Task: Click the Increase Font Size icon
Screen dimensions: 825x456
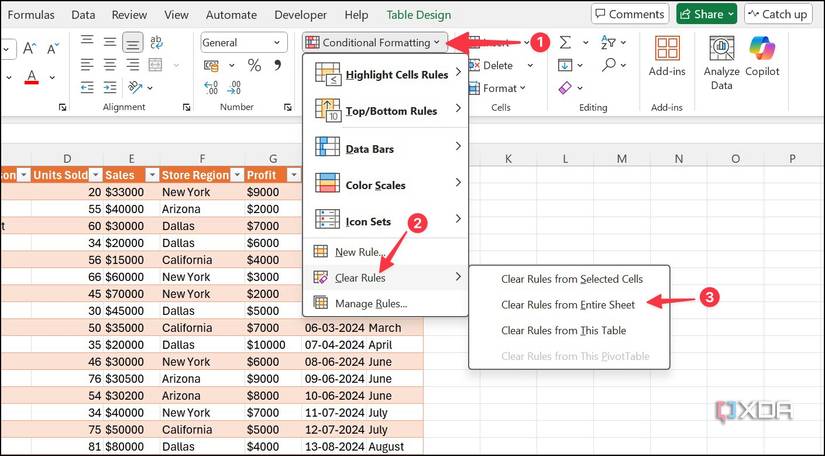Action: [x=29, y=49]
